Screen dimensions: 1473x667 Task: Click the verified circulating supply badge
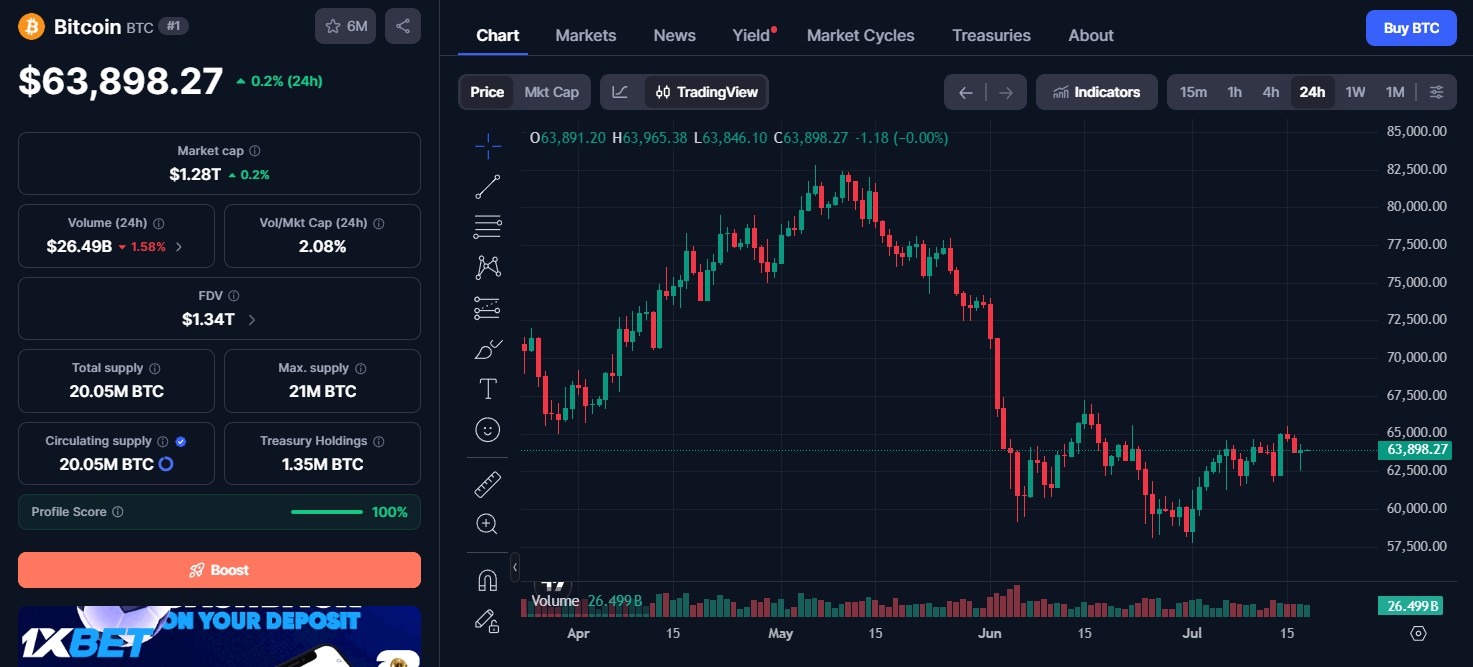181,441
